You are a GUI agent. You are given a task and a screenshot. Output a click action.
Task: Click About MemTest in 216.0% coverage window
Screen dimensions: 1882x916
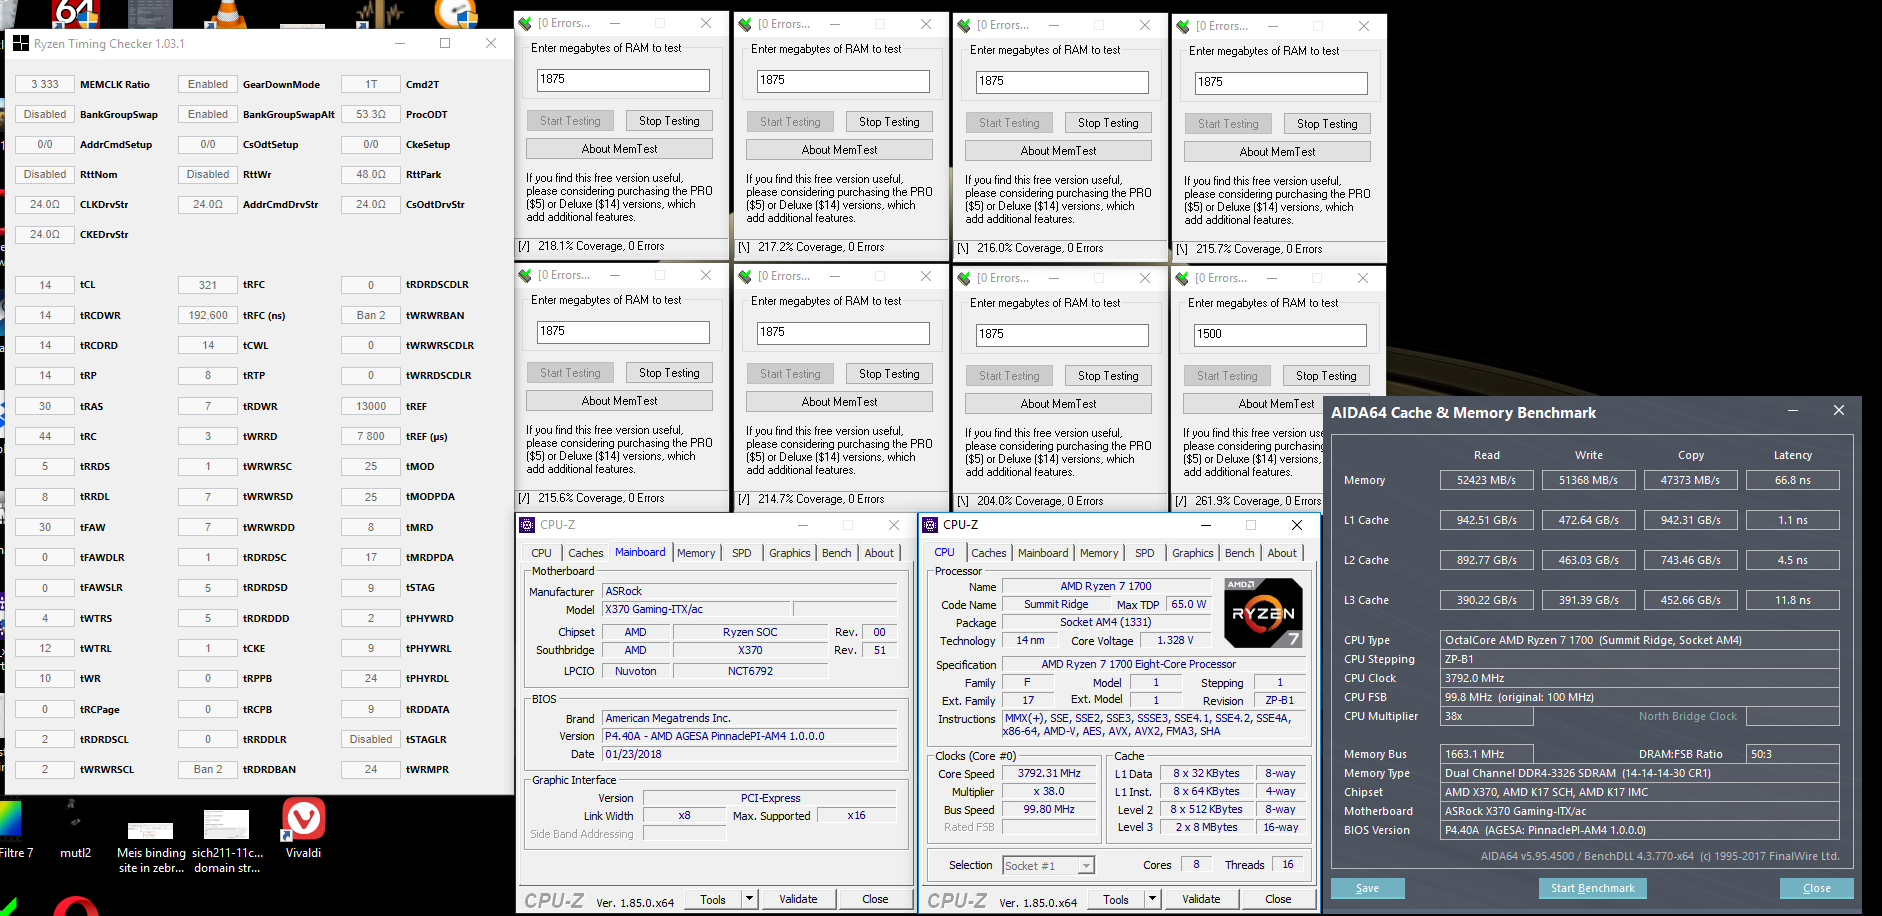(1058, 151)
